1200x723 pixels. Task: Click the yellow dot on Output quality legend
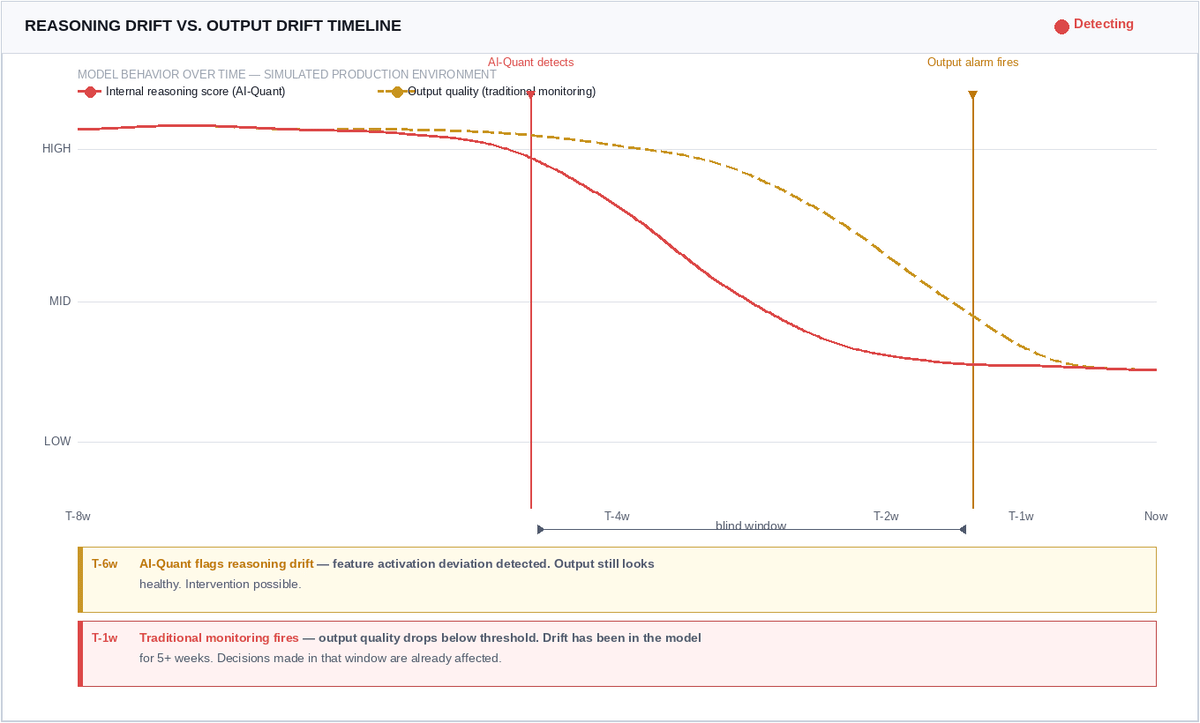[x=398, y=91]
